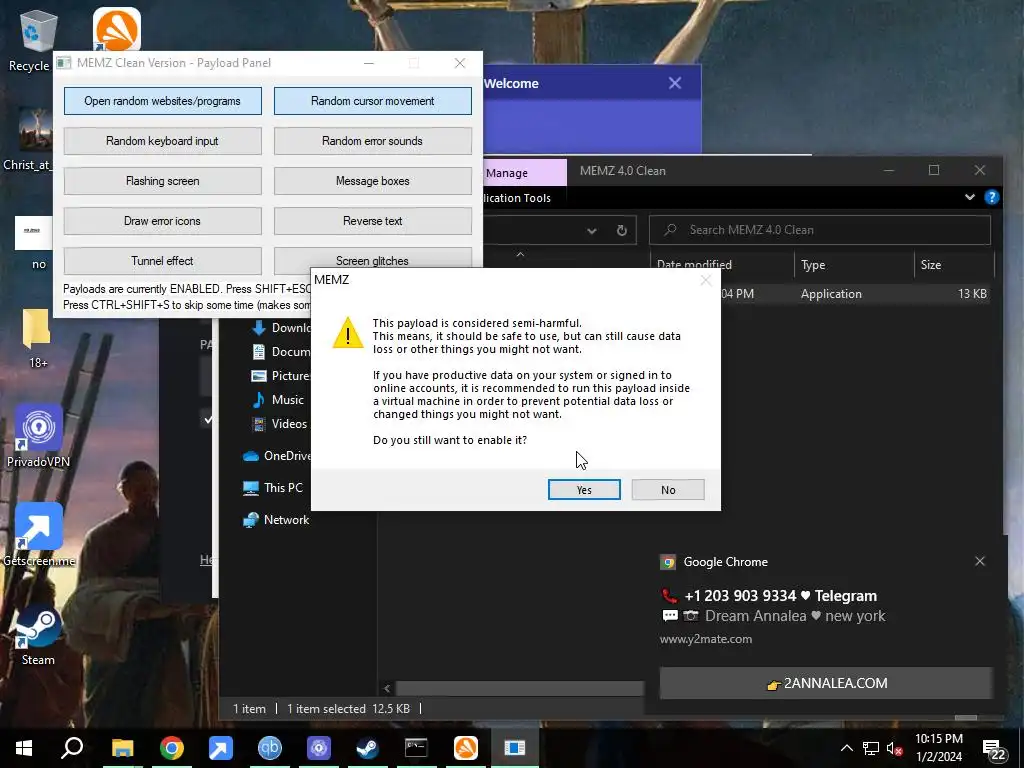
Task: Enable Random keyboard input payload
Action: (163, 141)
